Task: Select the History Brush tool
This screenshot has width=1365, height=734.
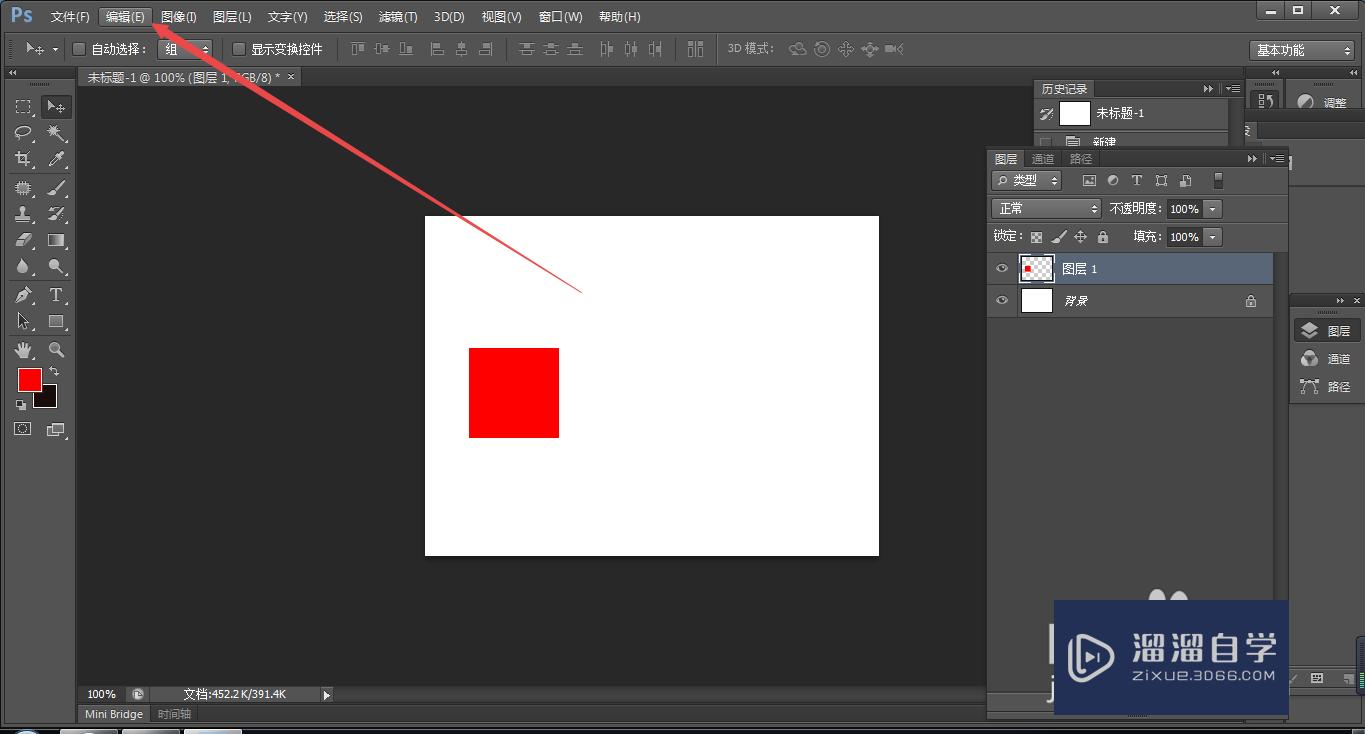Action: pos(56,214)
